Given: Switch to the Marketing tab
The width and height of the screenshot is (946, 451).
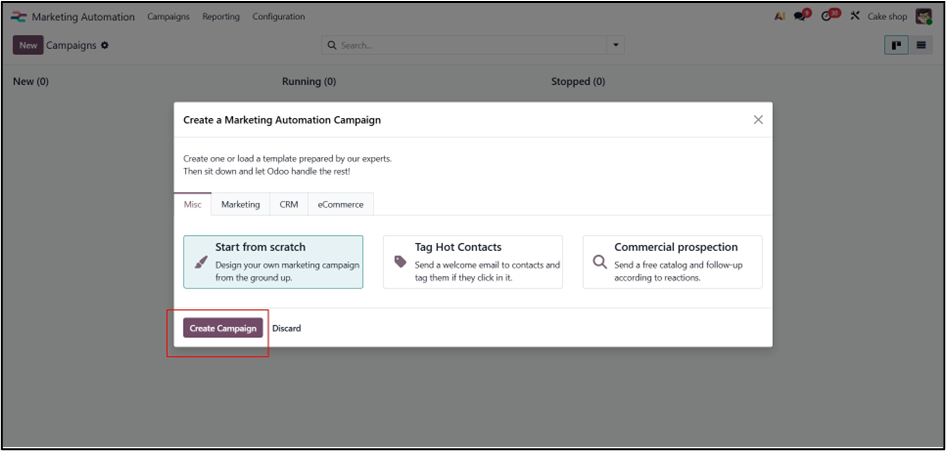Looking at the screenshot, I should 240,204.
